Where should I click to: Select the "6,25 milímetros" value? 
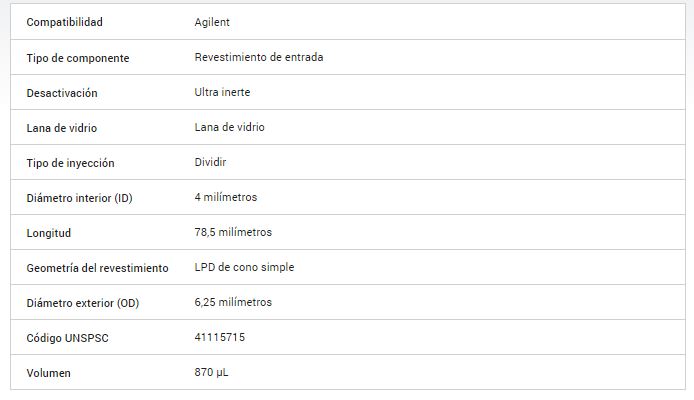coord(232,302)
